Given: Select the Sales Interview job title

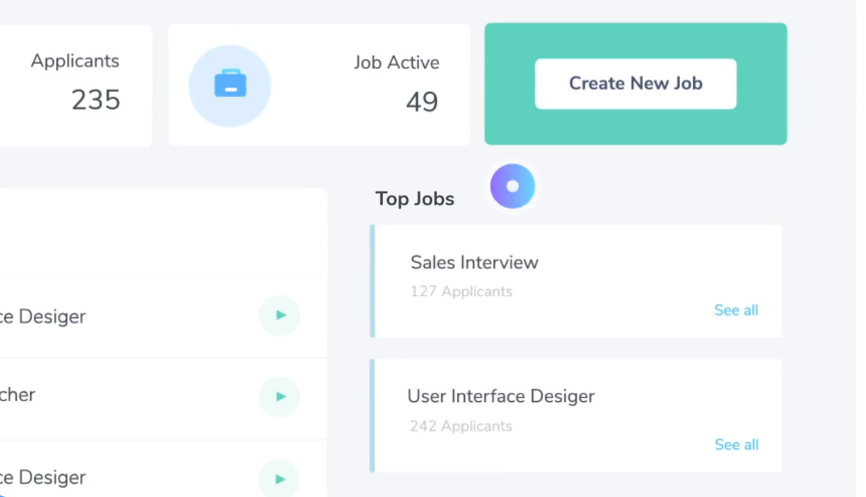Looking at the screenshot, I should [474, 262].
